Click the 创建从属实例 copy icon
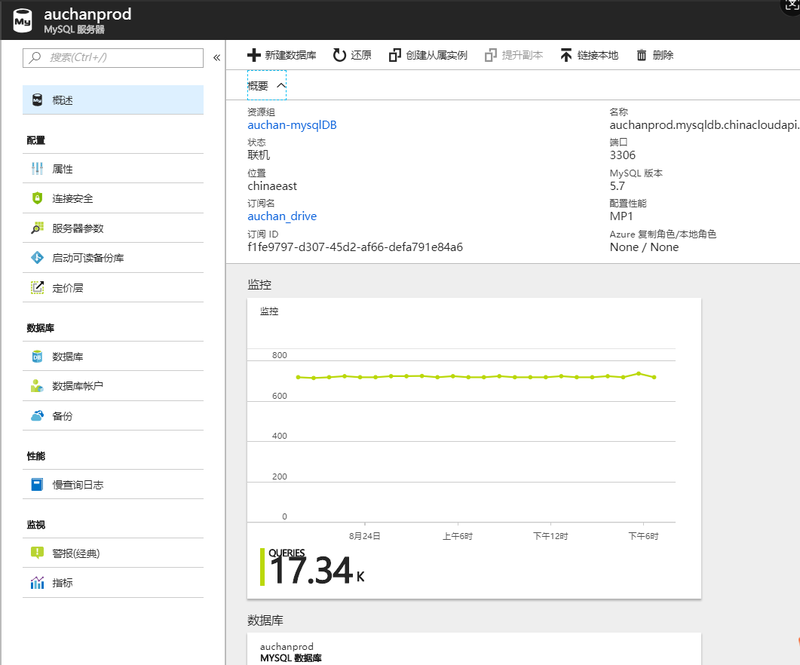Viewport: 800px width, 665px height. [x=395, y=55]
